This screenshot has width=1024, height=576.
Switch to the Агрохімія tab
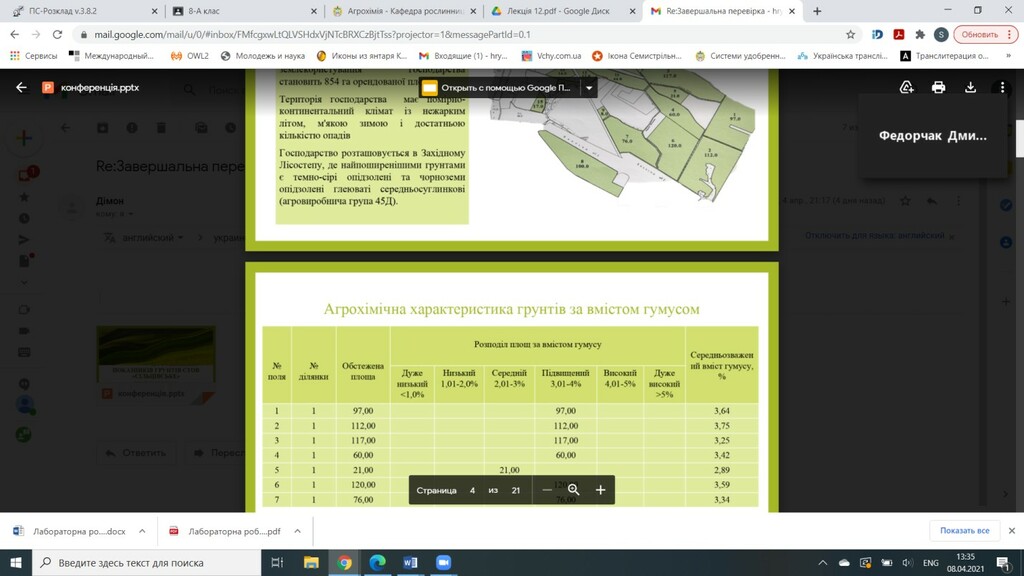click(x=404, y=11)
